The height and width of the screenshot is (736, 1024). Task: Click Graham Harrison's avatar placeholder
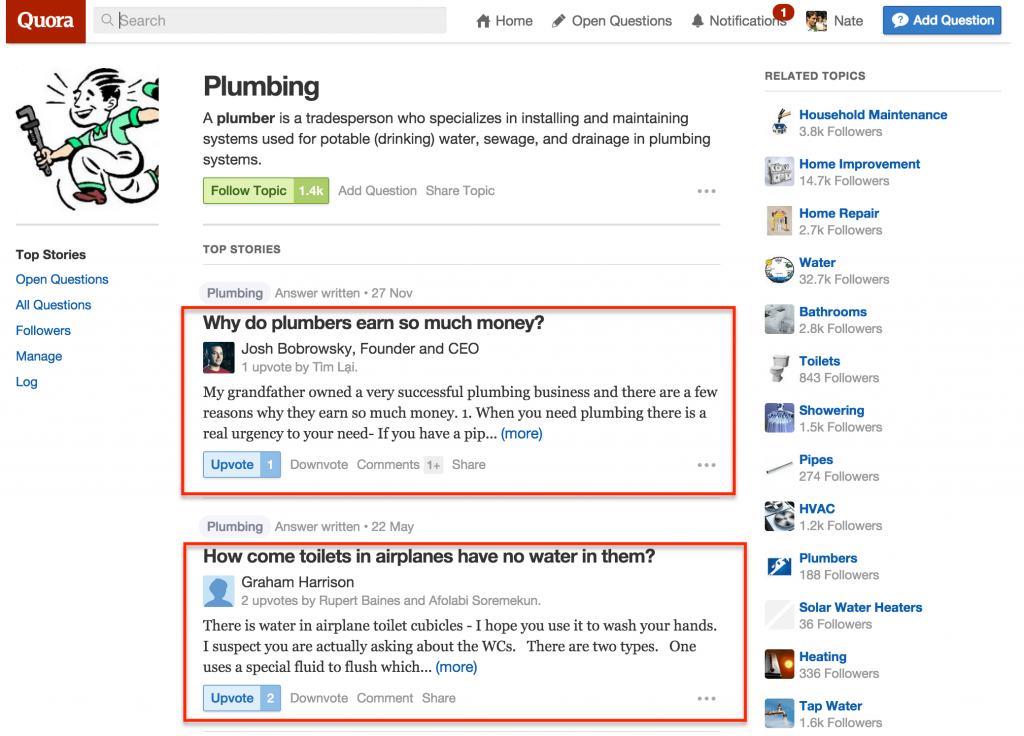pos(219,591)
